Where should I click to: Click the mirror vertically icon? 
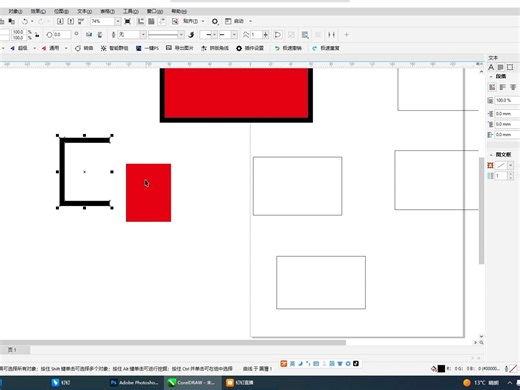click(100, 35)
